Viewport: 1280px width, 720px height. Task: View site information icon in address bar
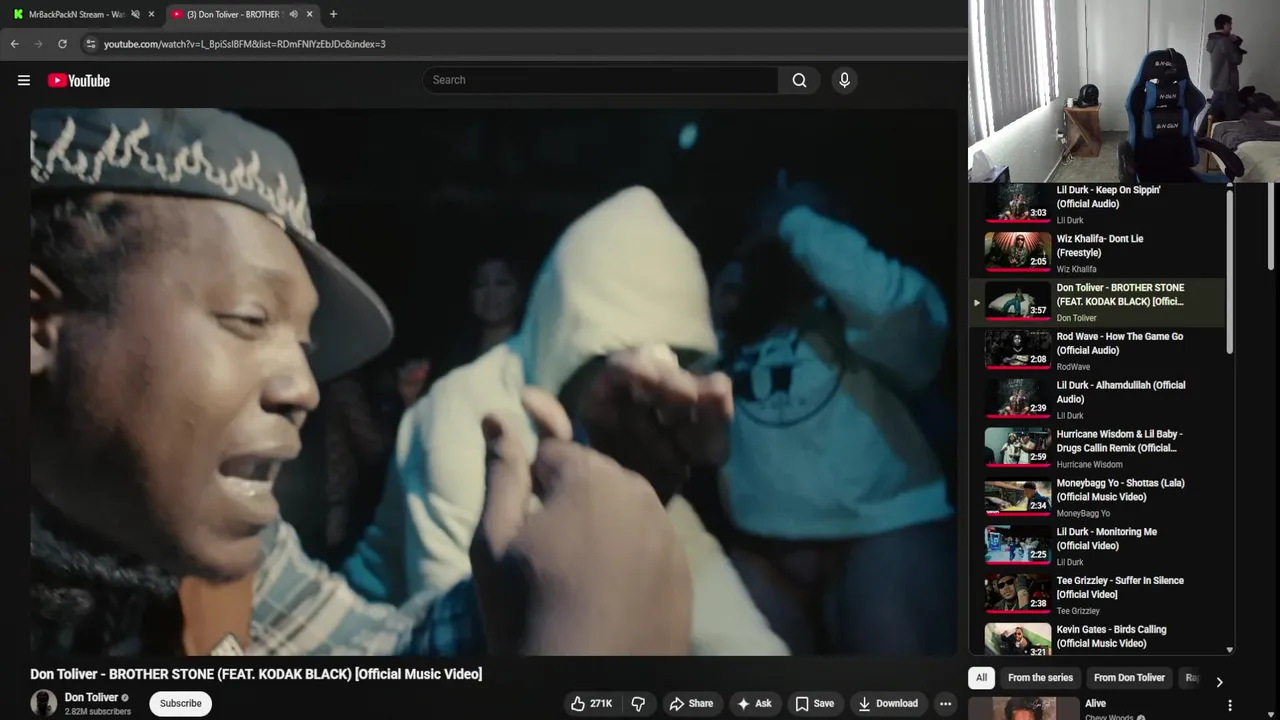(x=90, y=44)
